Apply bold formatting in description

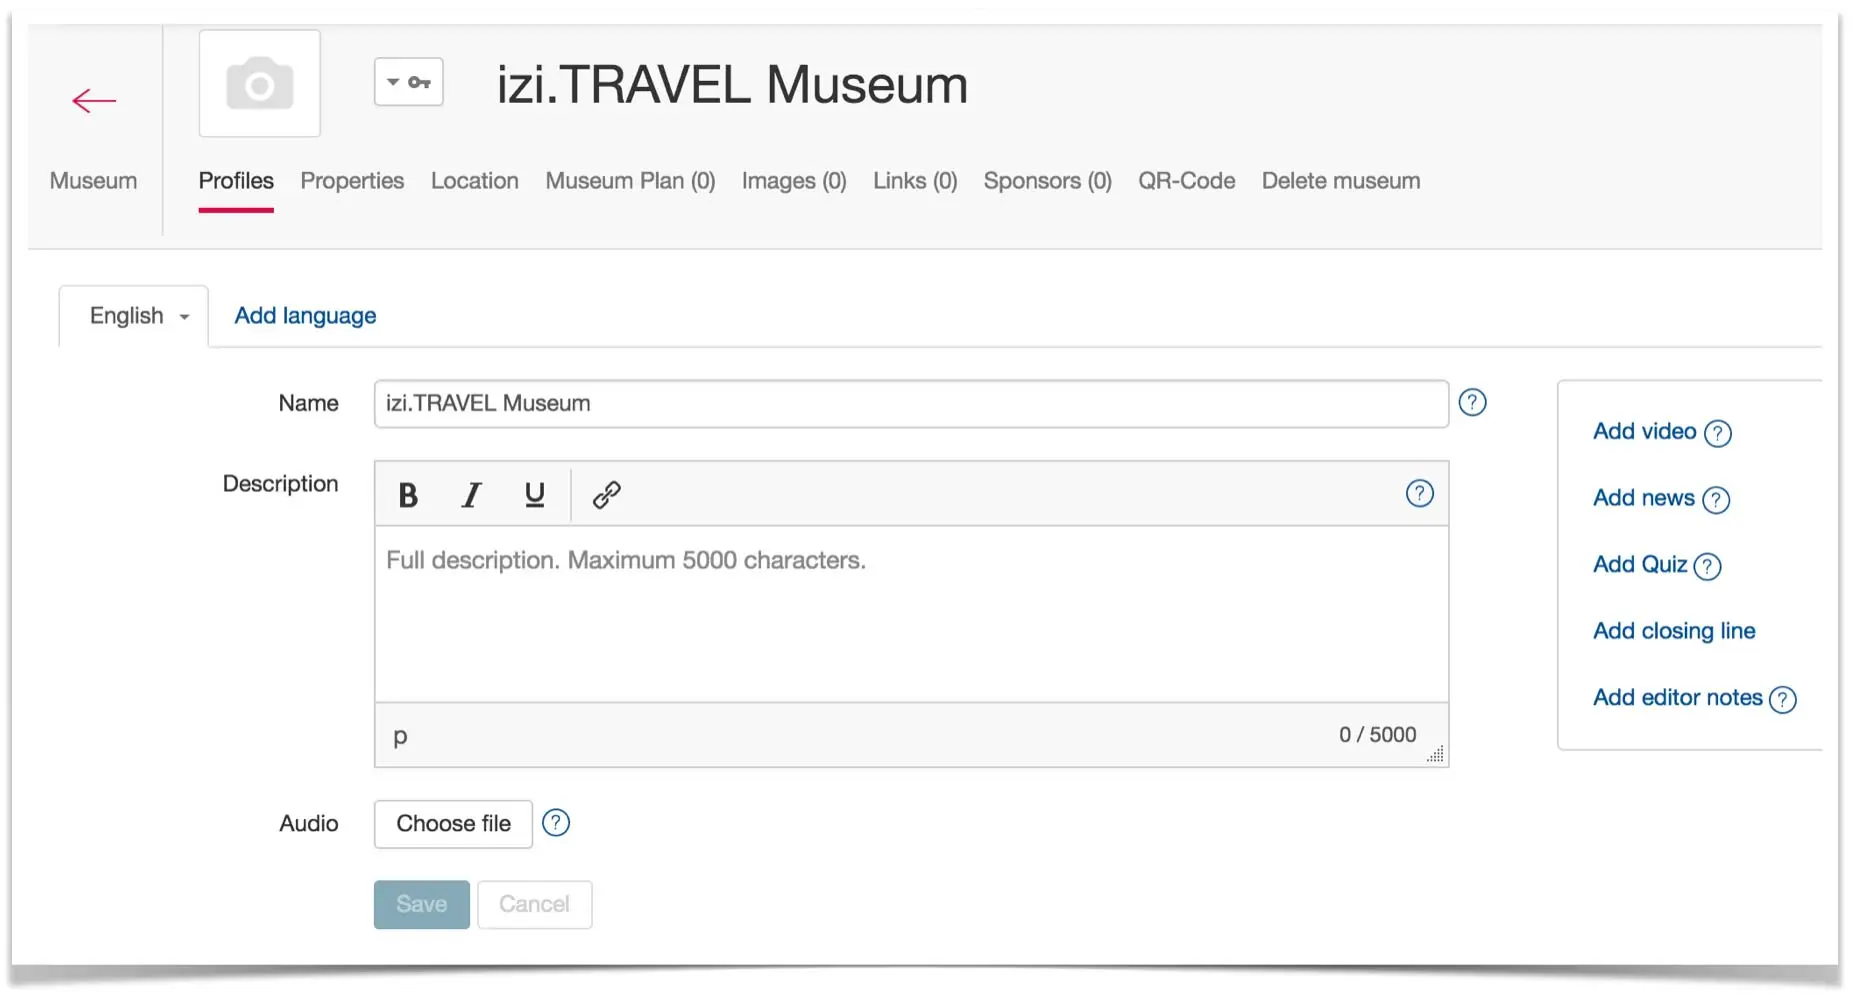point(408,495)
